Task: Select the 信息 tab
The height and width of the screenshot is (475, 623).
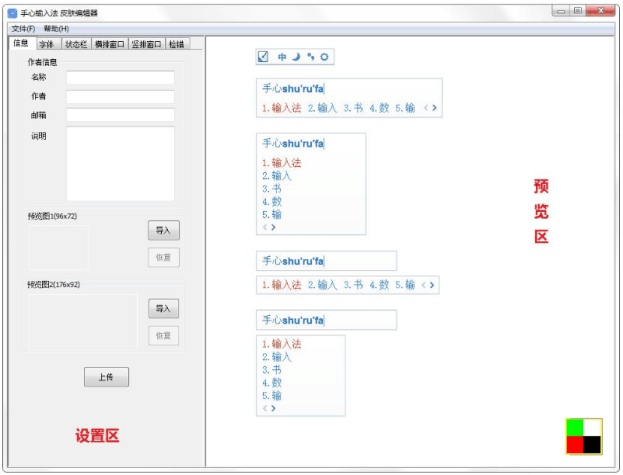Action: coord(21,43)
